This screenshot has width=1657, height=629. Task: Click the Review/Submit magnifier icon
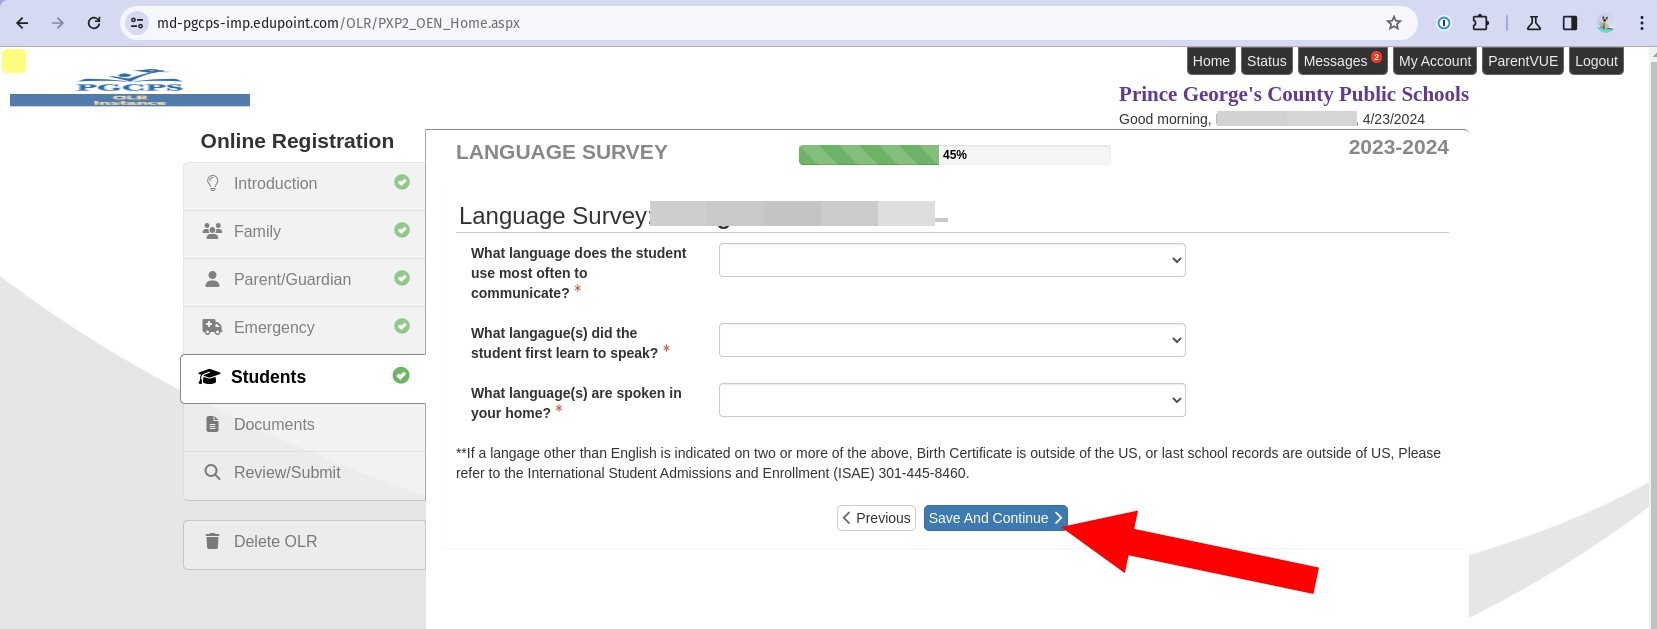coord(212,472)
